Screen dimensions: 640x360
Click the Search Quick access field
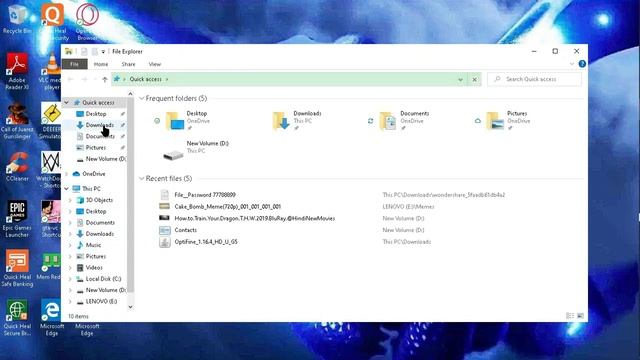tap(534, 79)
